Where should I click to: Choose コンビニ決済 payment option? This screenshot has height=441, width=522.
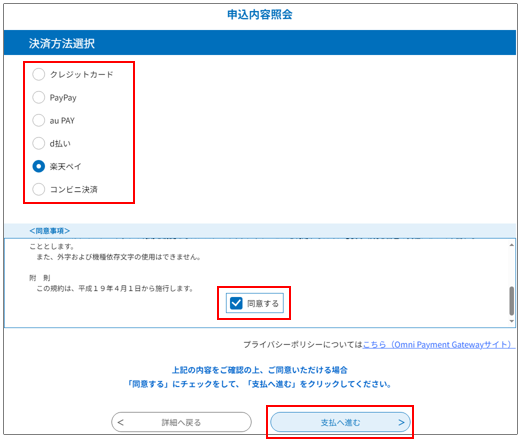(39, 189)
